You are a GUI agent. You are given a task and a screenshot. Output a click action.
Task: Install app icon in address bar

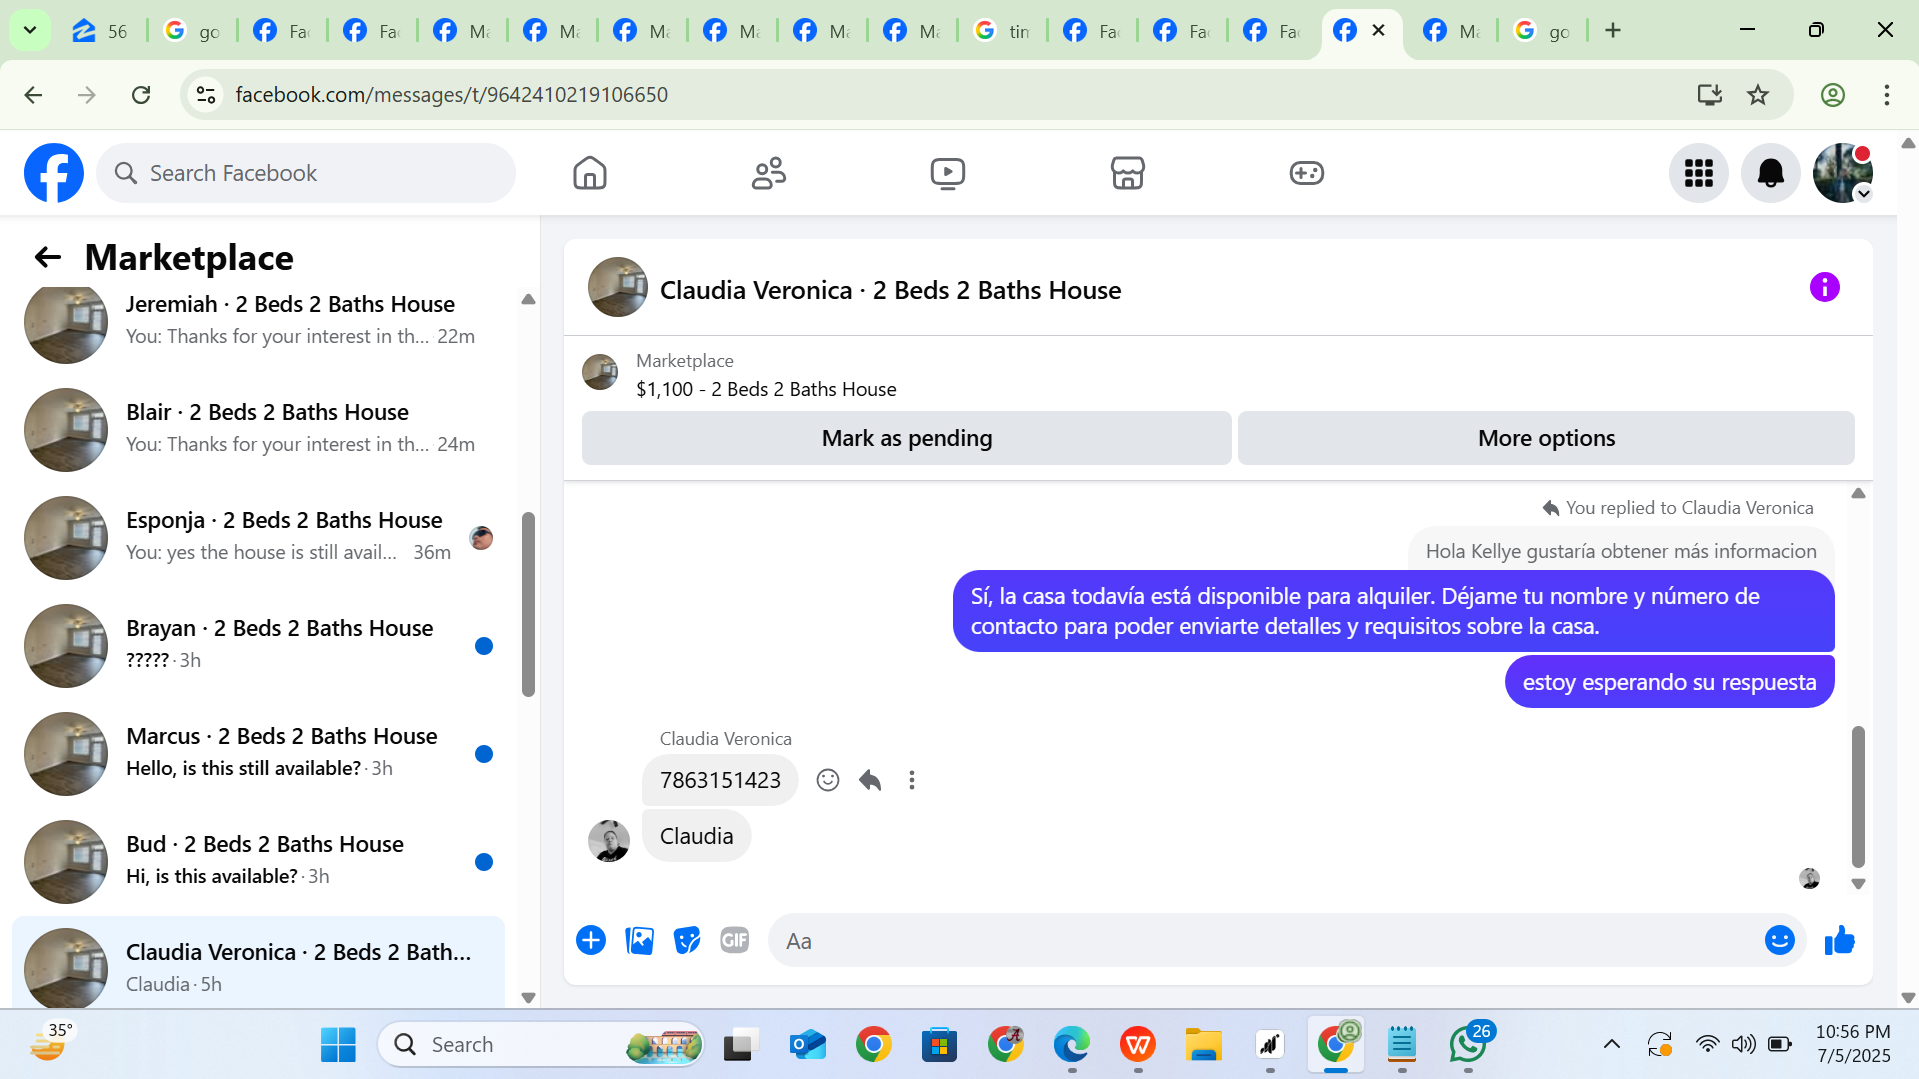(1709, 95)
